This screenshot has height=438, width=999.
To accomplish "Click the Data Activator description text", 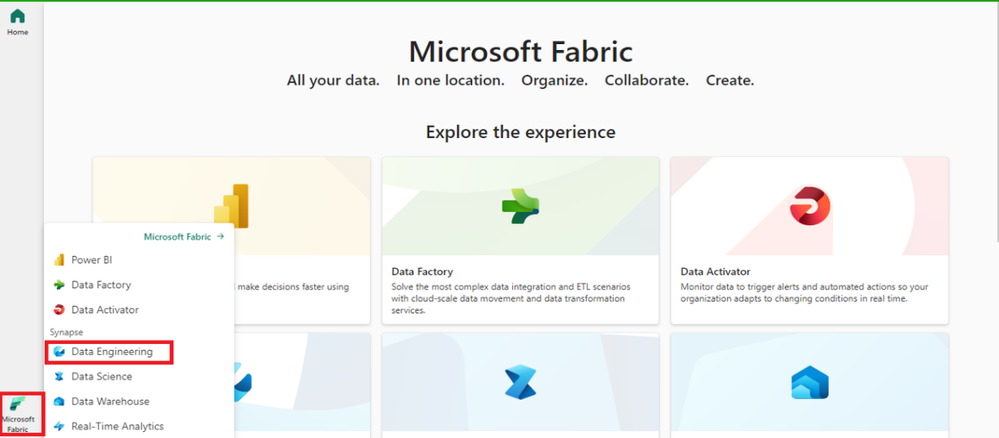I will coord(804,293).
